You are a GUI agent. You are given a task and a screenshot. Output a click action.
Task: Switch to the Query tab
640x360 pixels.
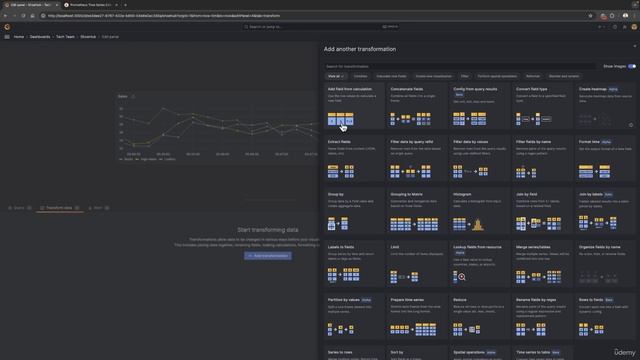pos(19,208)
